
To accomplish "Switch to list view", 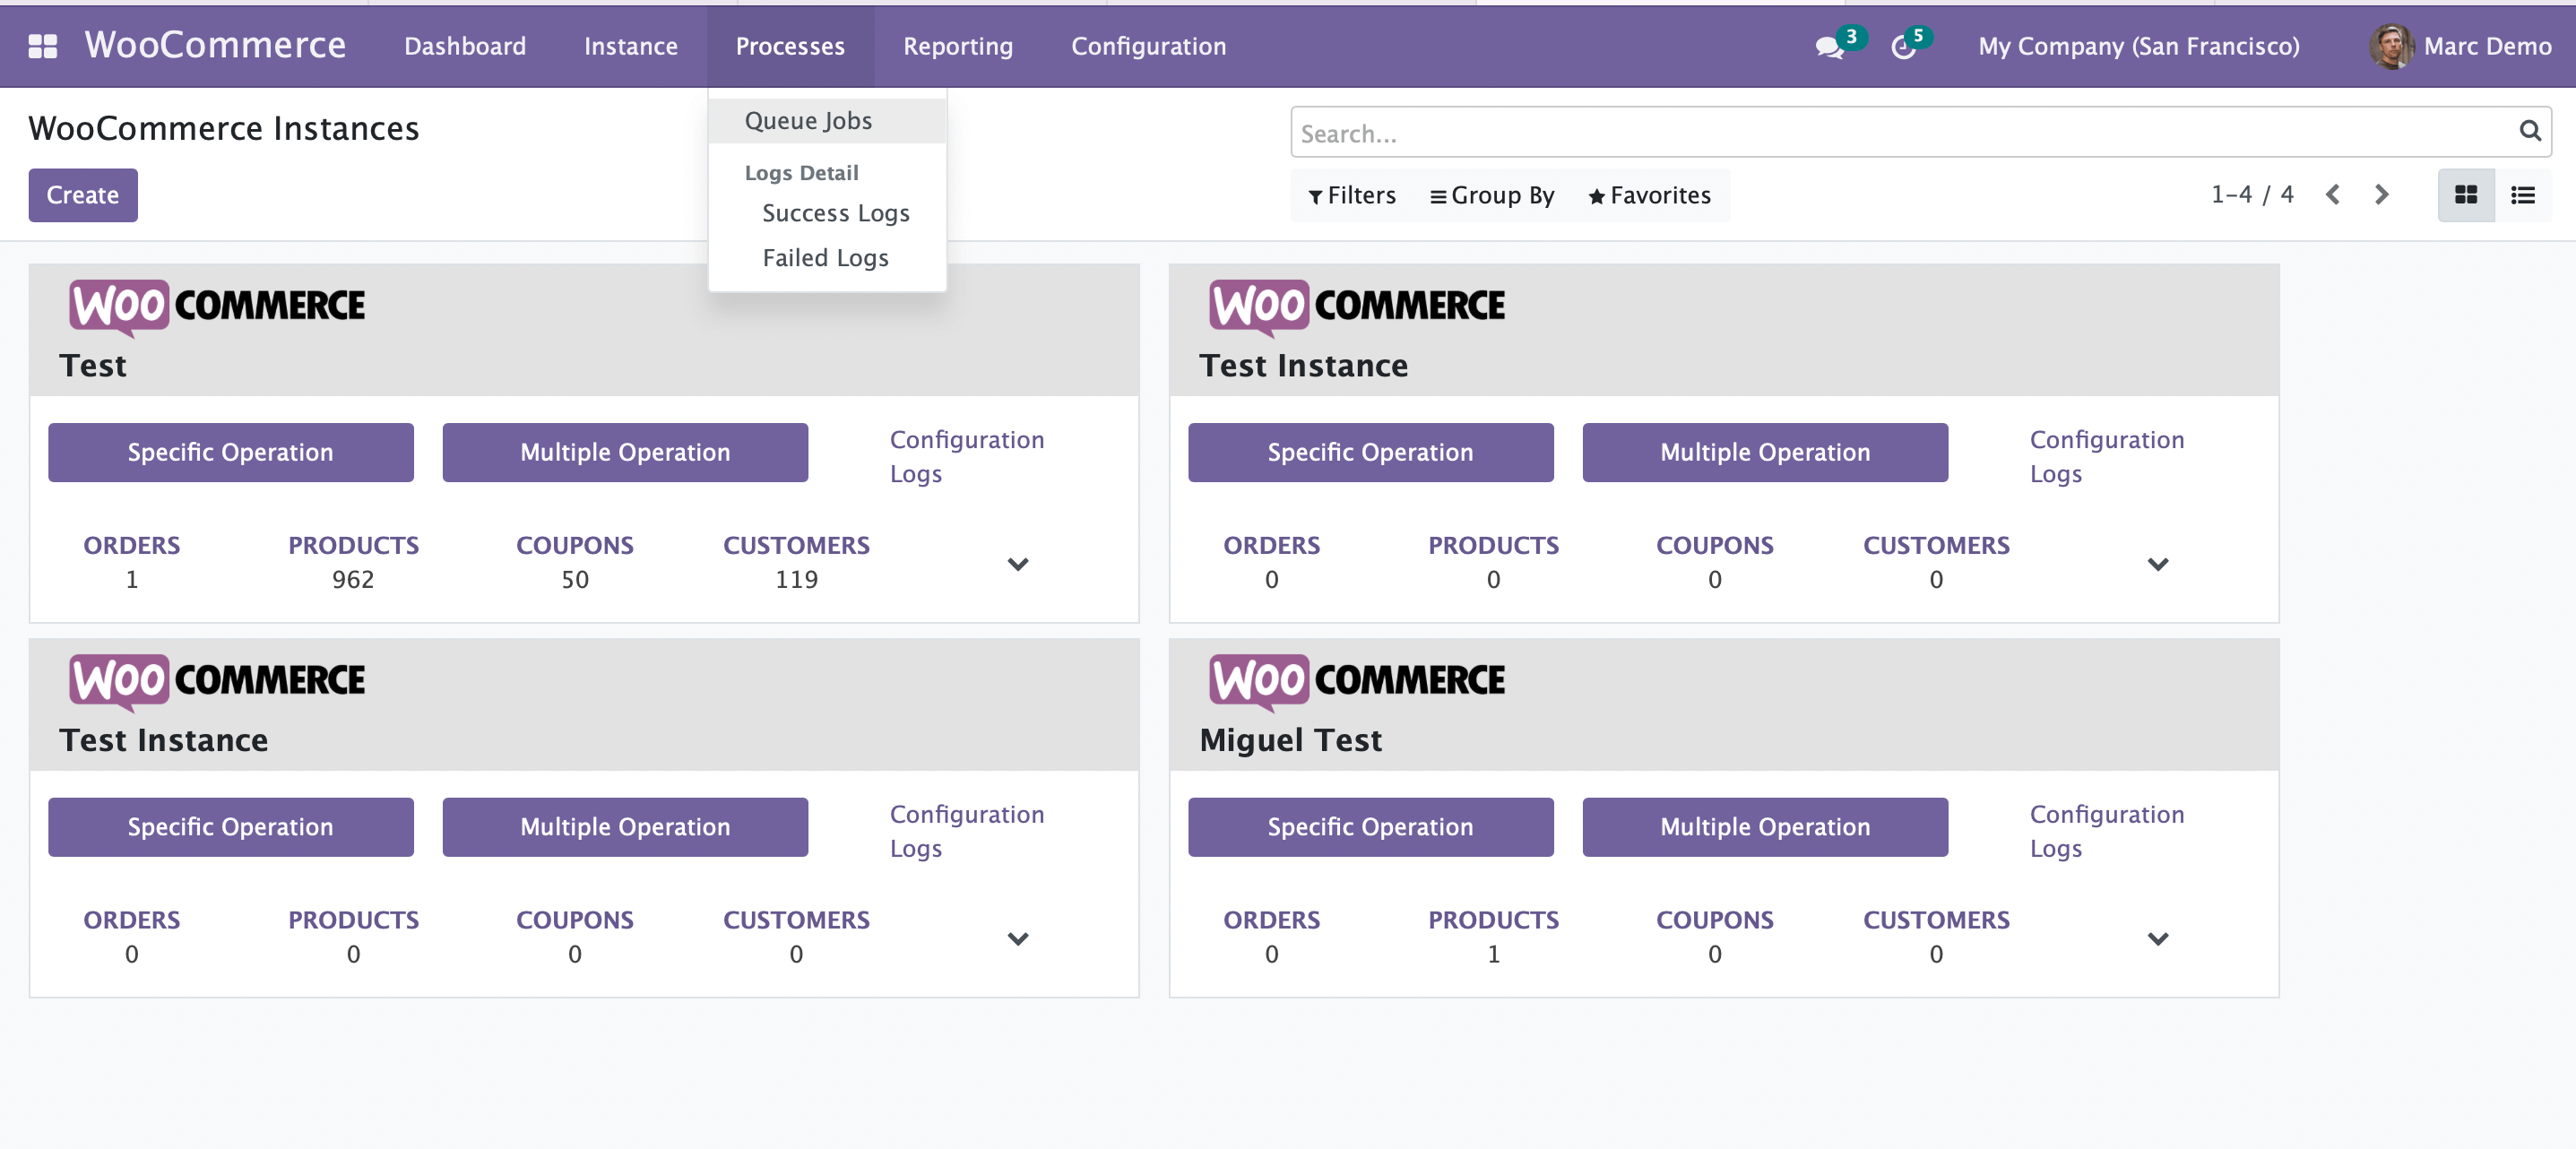I will click(x=2524, y=195).
